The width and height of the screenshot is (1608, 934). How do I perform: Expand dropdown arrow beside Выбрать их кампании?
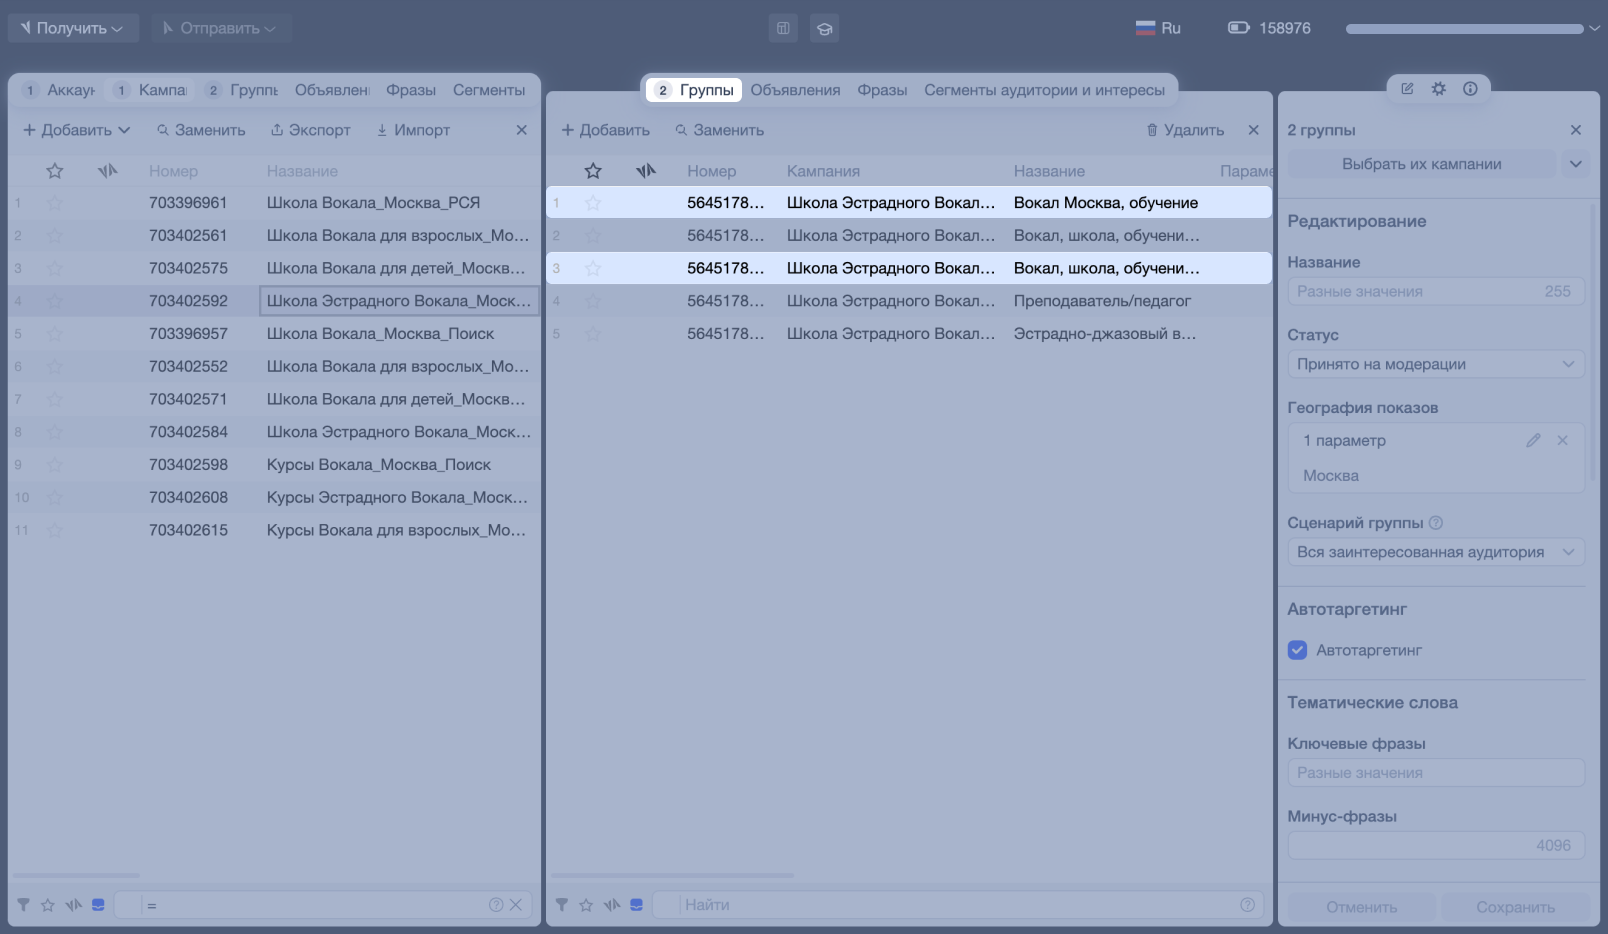pyautogui.click(x=1576, y=164)
